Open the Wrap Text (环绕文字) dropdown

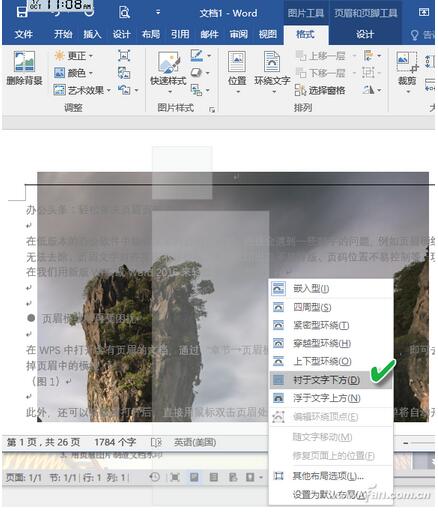pyautogui.click(x=272, y=72)
